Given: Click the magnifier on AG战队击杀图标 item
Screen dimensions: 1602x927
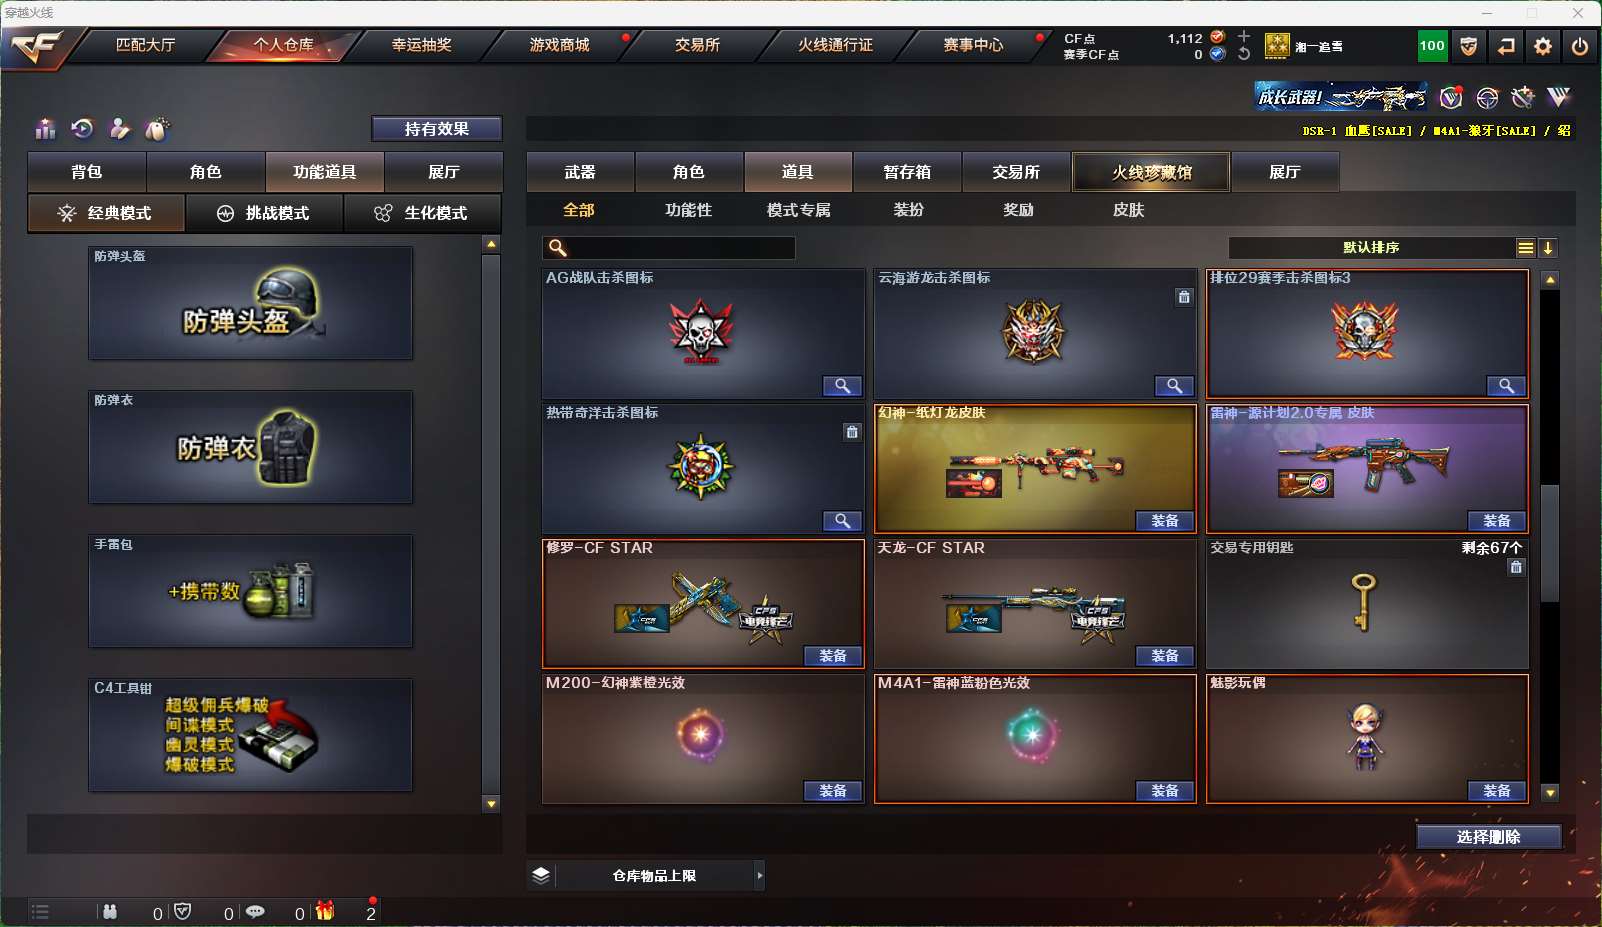Looking at the screenshot, I should (x=842, y=386).
